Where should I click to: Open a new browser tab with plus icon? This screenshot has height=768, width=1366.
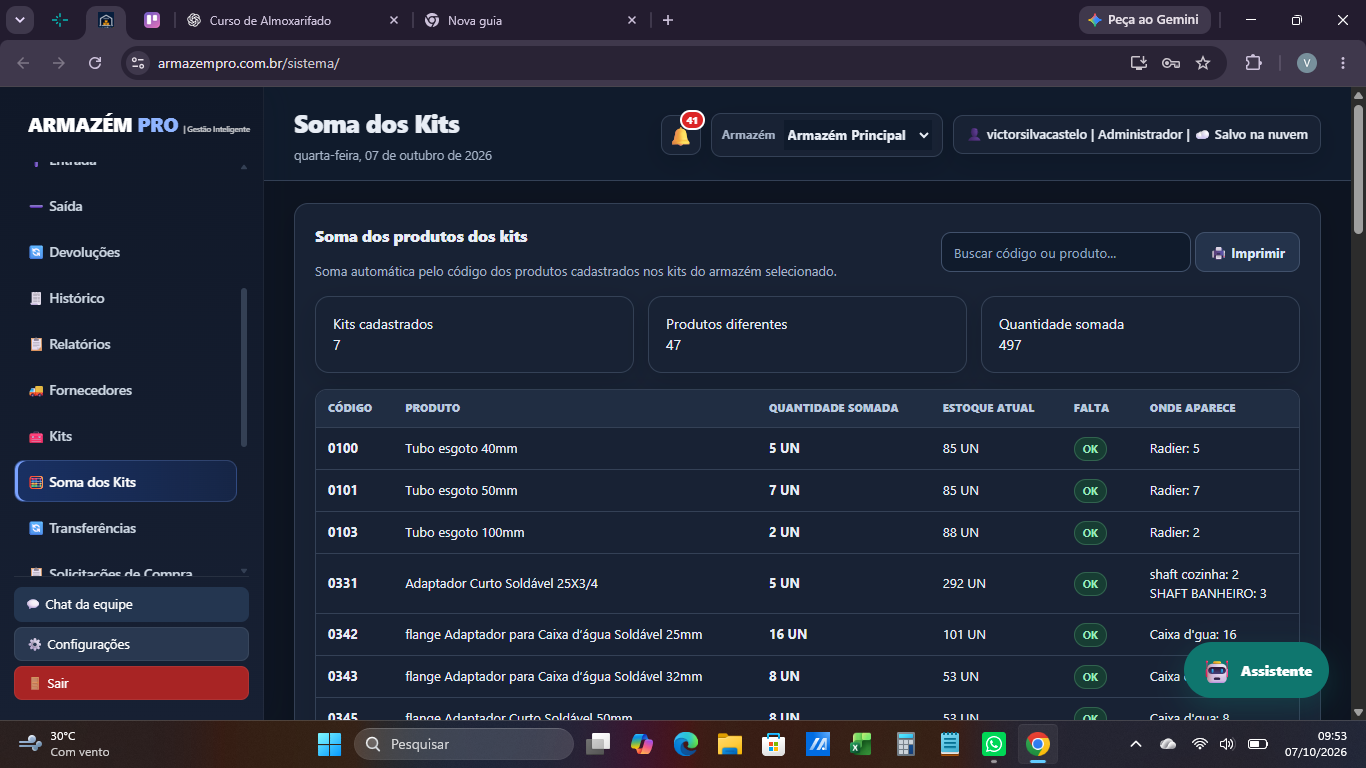(668, 20)
